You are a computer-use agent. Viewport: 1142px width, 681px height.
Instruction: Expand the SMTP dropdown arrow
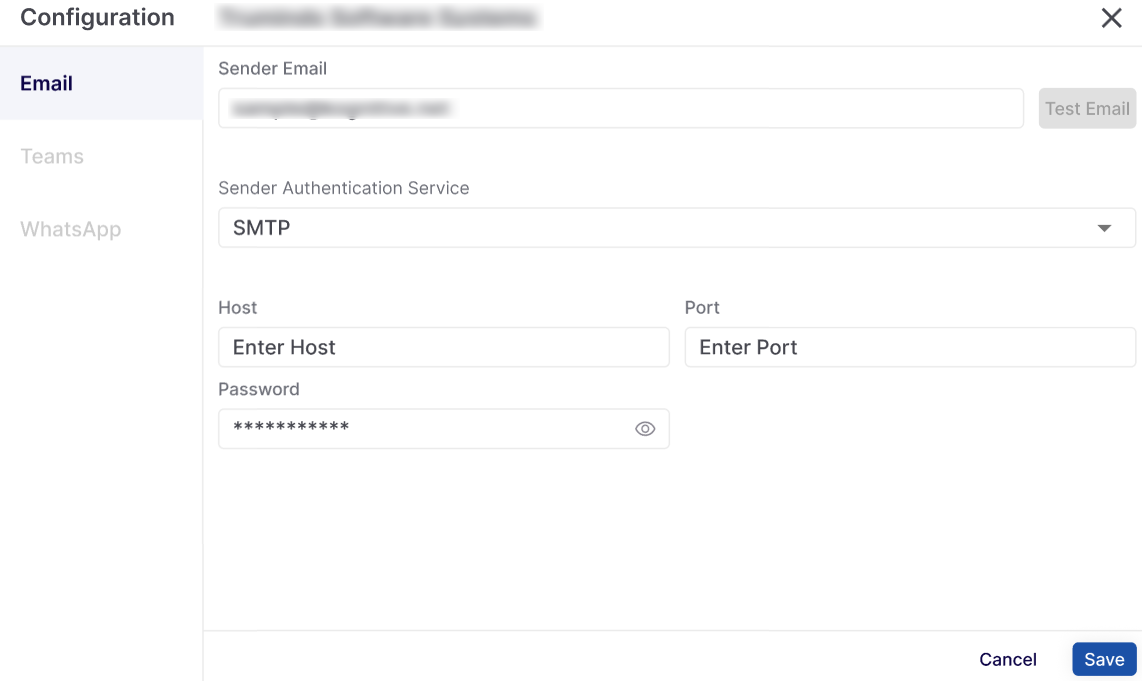click(x=1104, y=228)
